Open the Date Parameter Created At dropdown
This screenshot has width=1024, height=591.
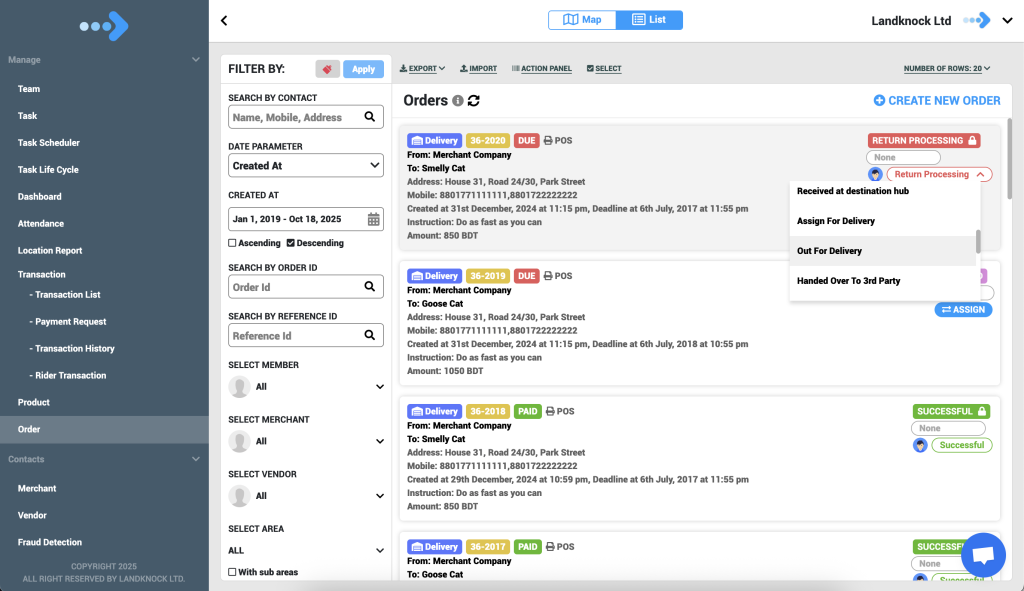tap(305, 166)
